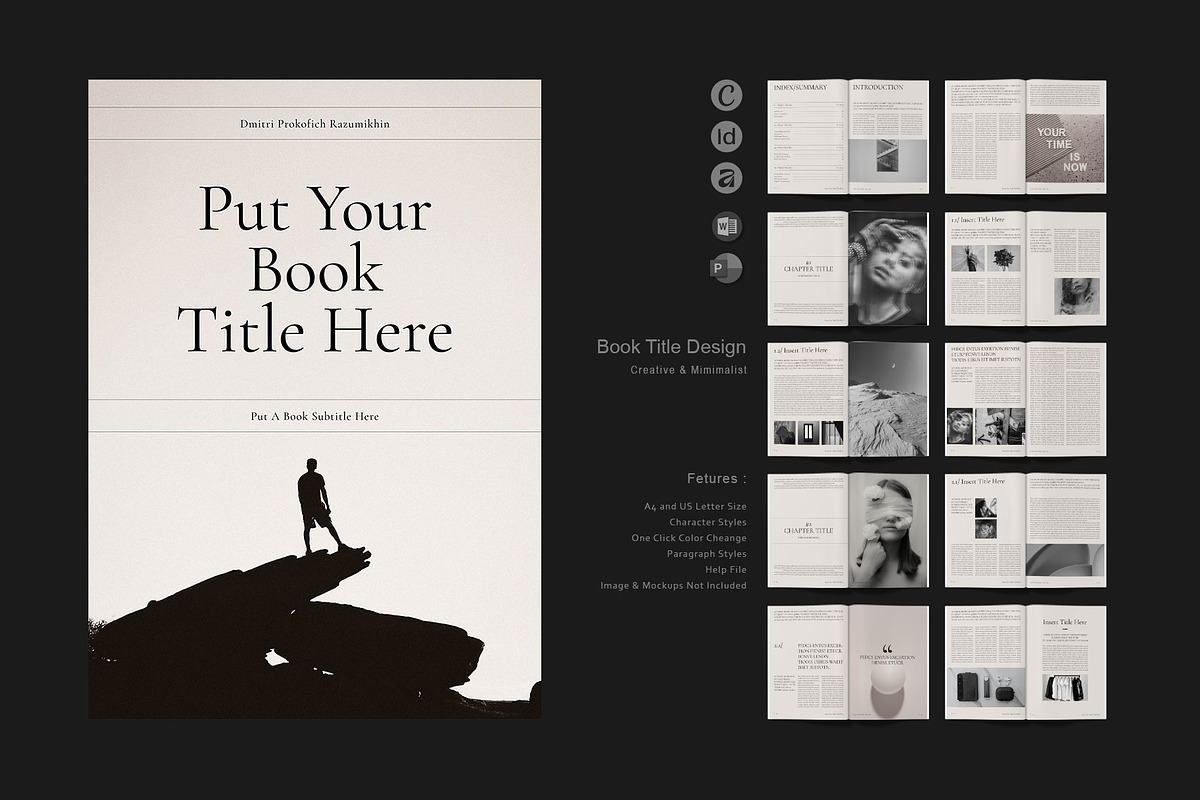The width and height of the screenshot is (1200, 800).
Task: Click the InDesign "Id" icon
Action: pyautogui.click(x=727, y=136)
